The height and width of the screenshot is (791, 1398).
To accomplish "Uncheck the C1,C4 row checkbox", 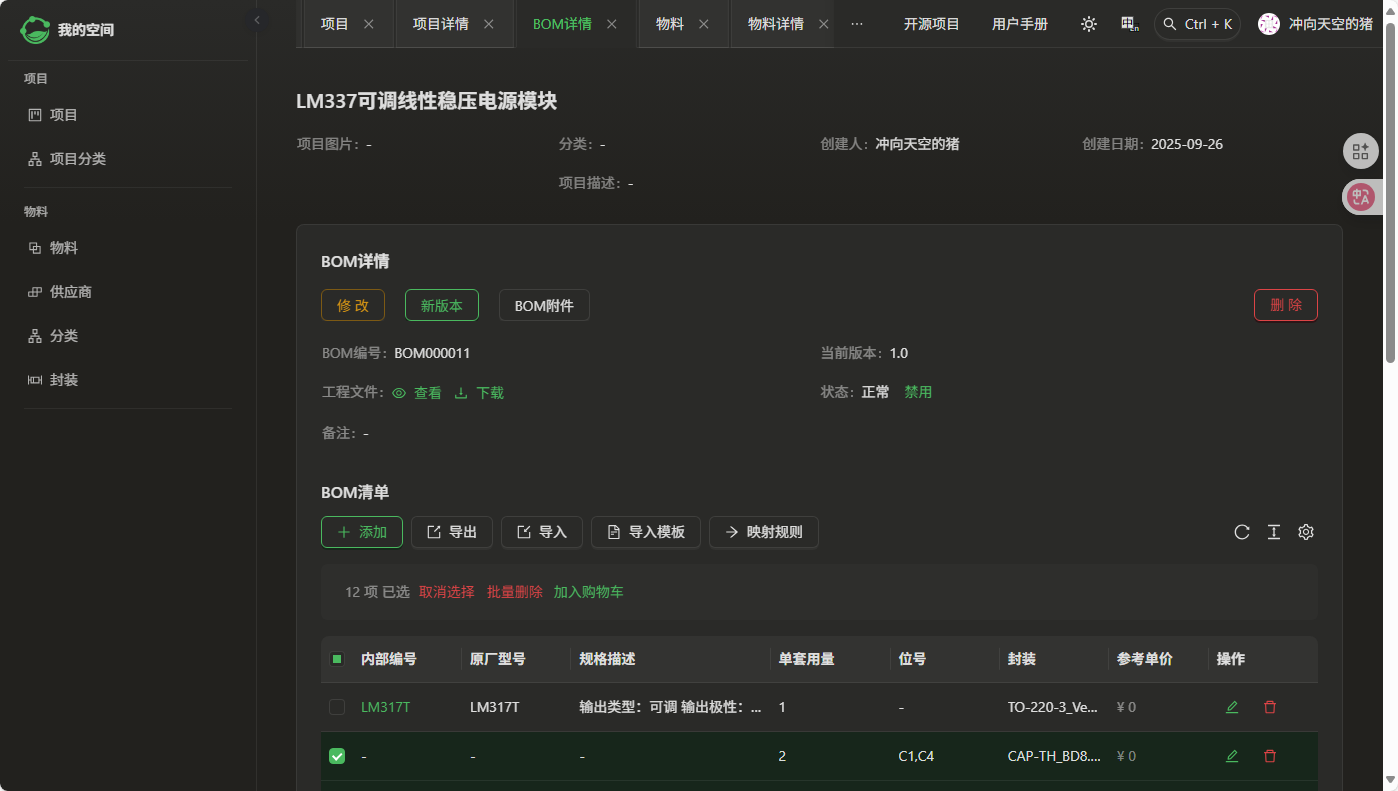I will pyautogui.click(x=337, y=756).
